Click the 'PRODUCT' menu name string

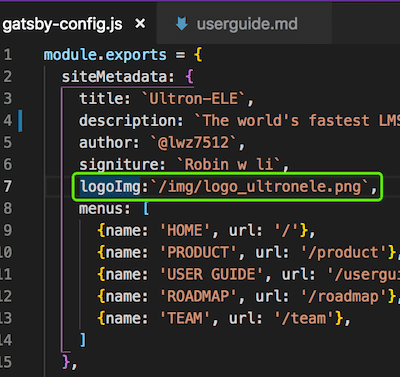point(198,252)
